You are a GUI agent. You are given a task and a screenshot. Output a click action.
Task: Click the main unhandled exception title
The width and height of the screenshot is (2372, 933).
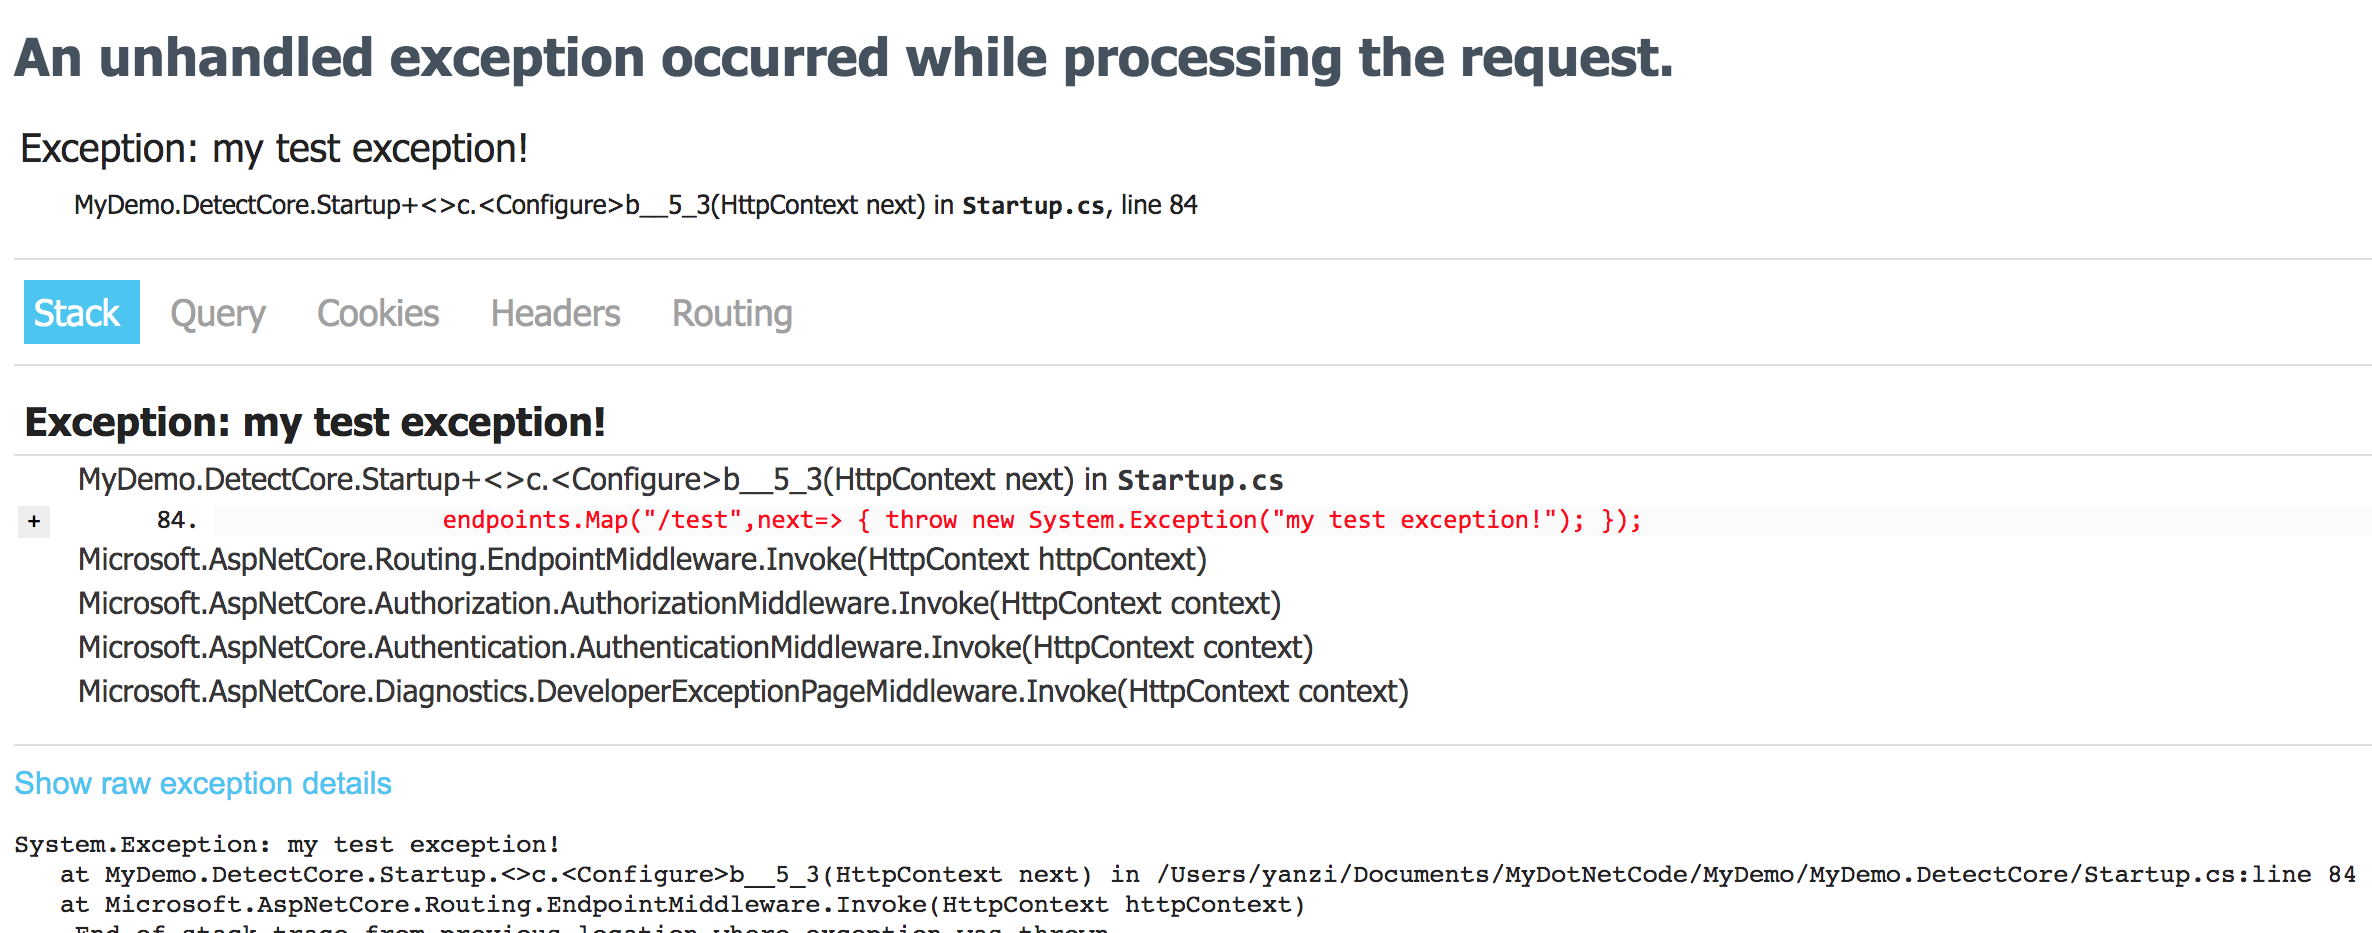click(x=843, y=58)
